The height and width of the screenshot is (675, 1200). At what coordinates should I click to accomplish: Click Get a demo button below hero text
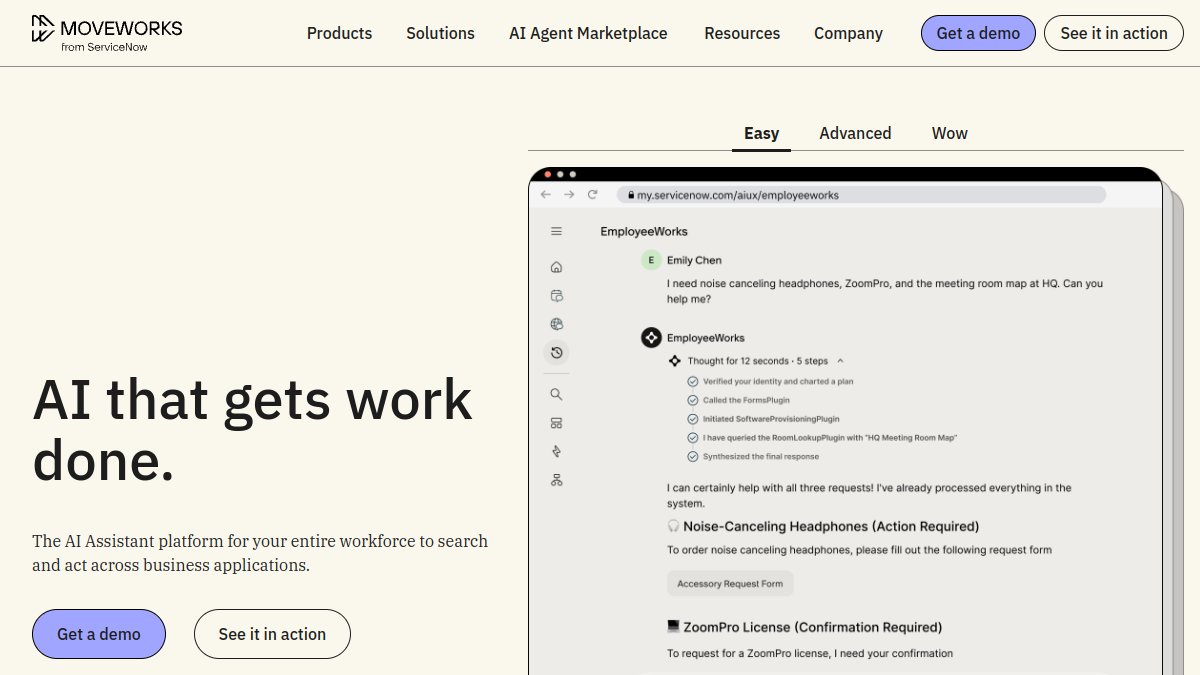99,634
